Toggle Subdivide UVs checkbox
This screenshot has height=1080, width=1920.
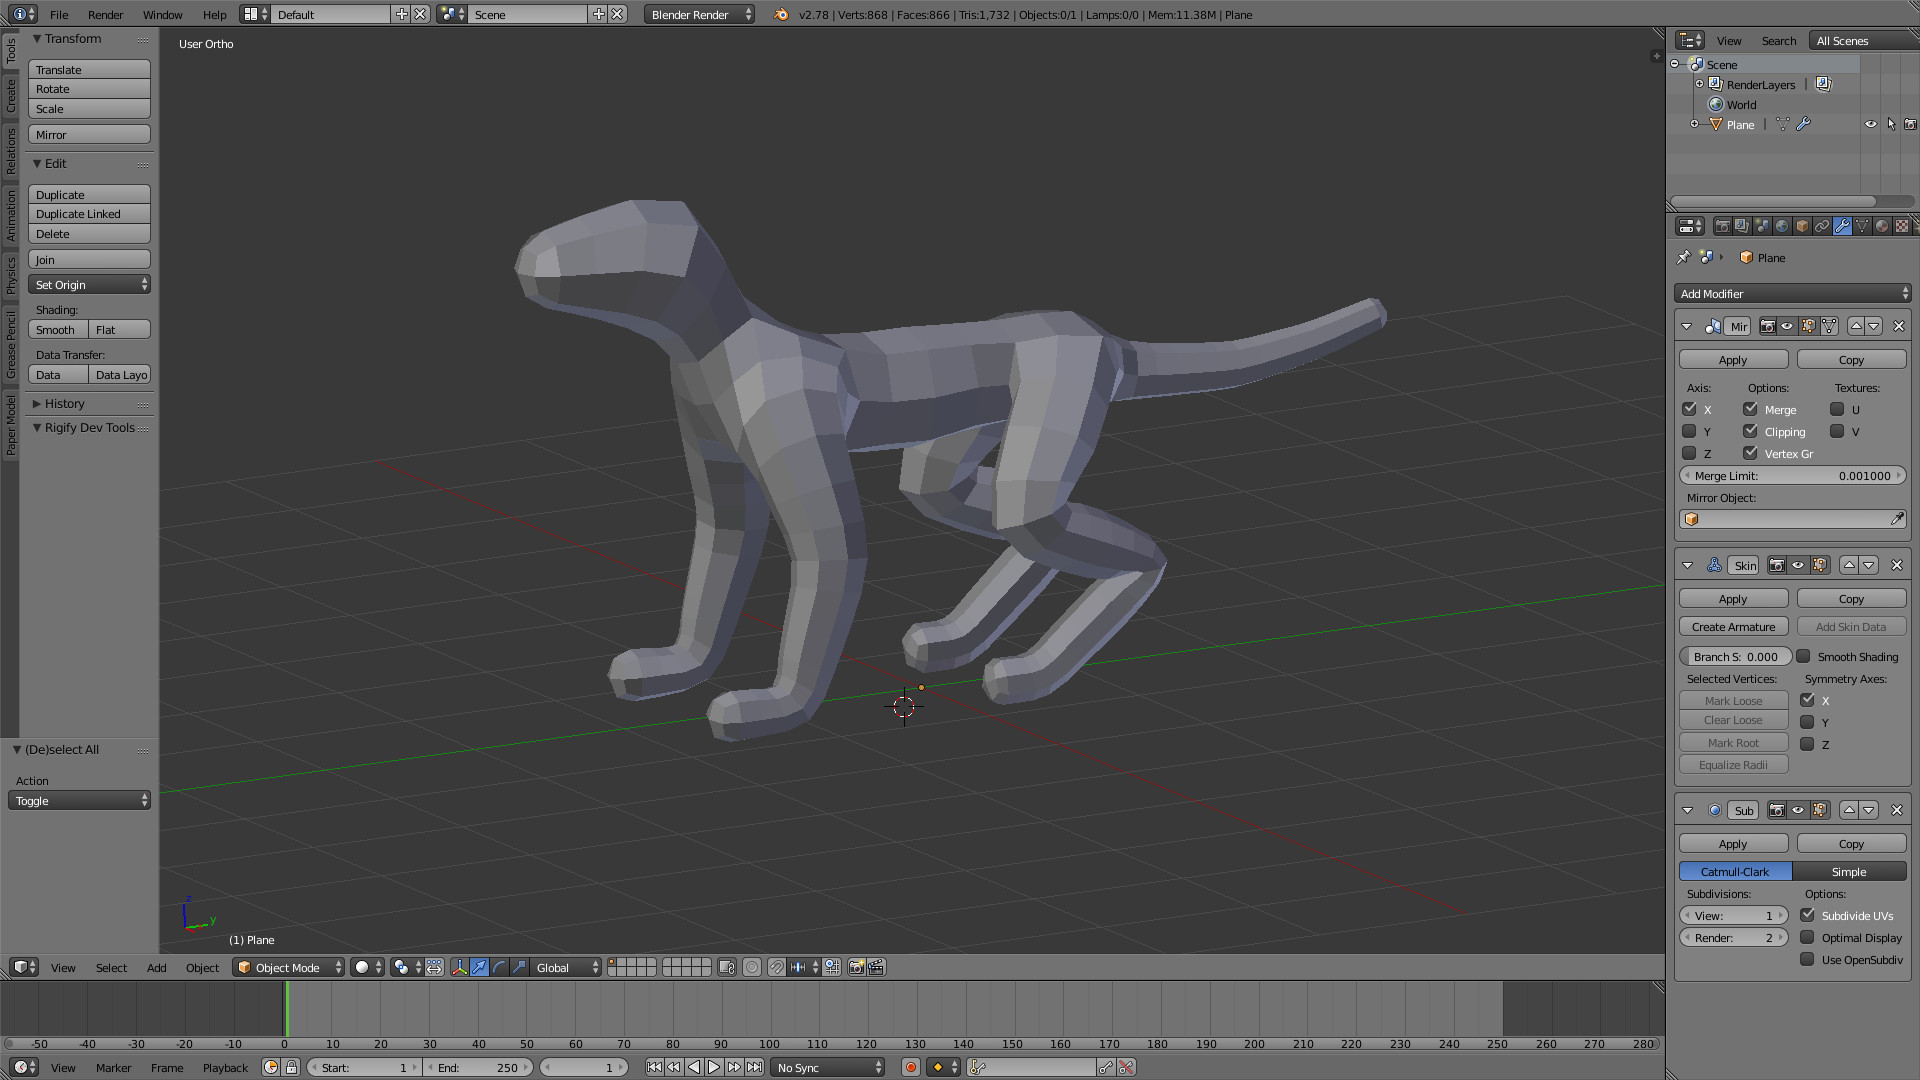1807,915
